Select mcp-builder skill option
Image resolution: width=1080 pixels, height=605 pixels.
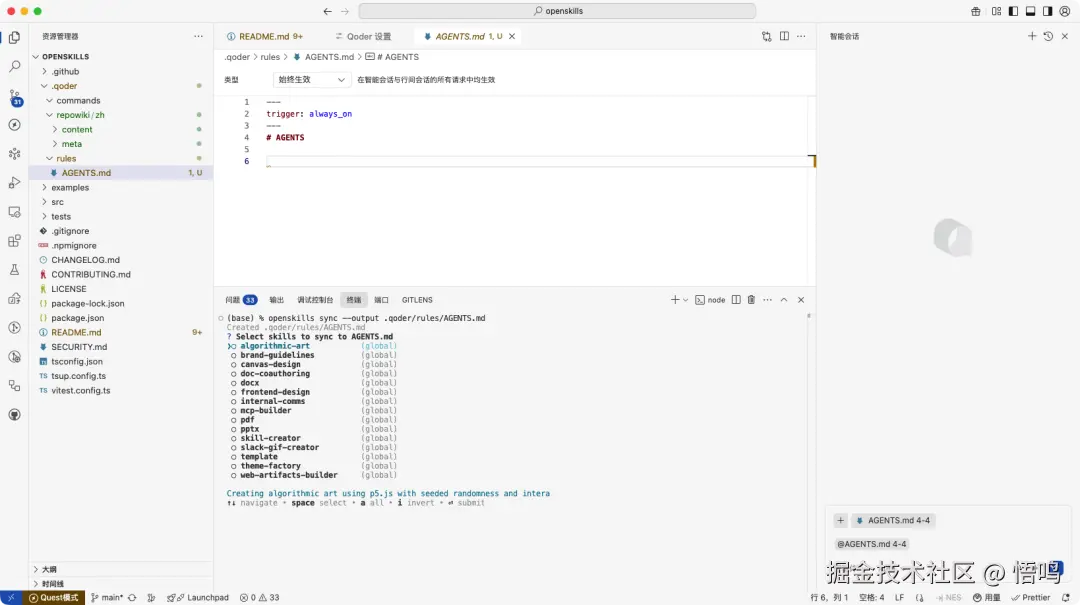click(265, 411)
